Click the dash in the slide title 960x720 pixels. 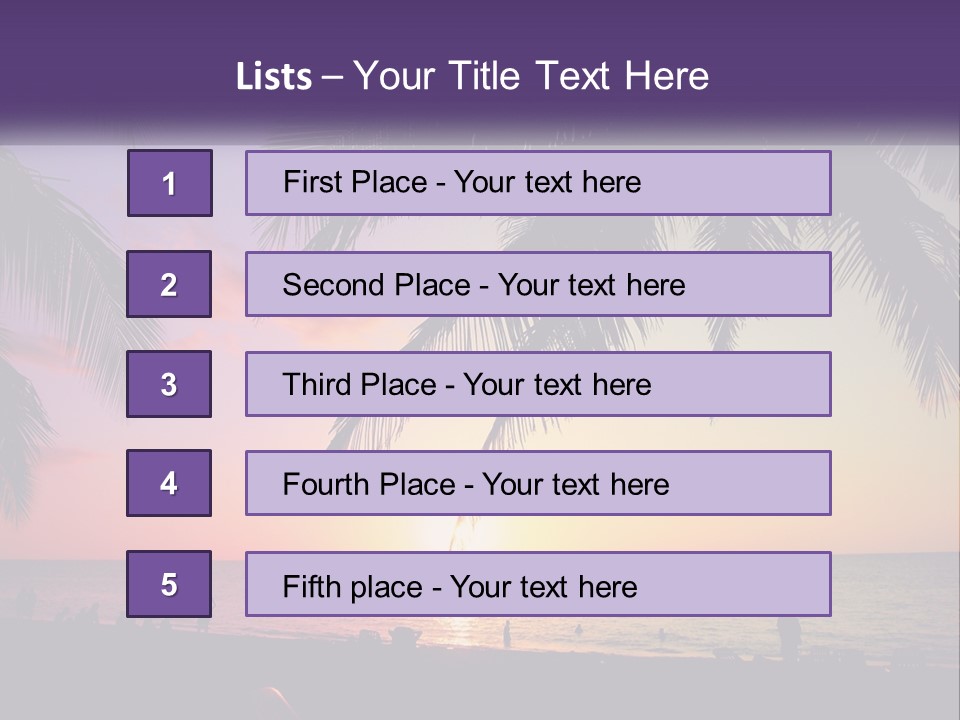pyautogui.click(x=333, y=77)
